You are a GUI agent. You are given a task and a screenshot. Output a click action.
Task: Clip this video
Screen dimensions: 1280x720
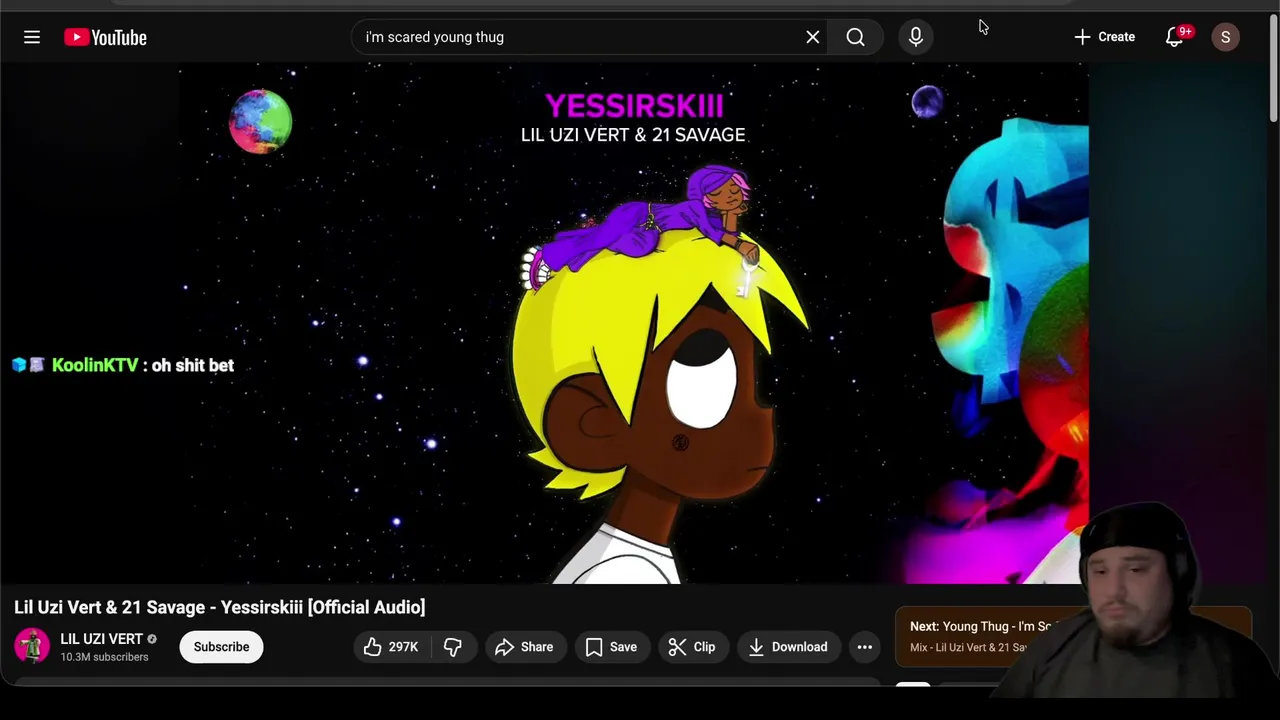click(692, 647)
